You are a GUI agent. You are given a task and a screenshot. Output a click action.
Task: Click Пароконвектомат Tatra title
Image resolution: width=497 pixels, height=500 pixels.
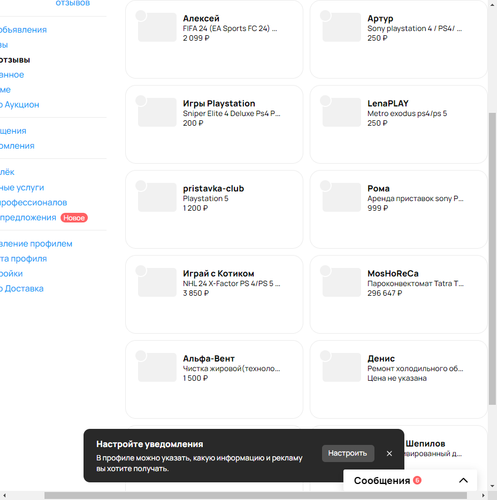415,283
